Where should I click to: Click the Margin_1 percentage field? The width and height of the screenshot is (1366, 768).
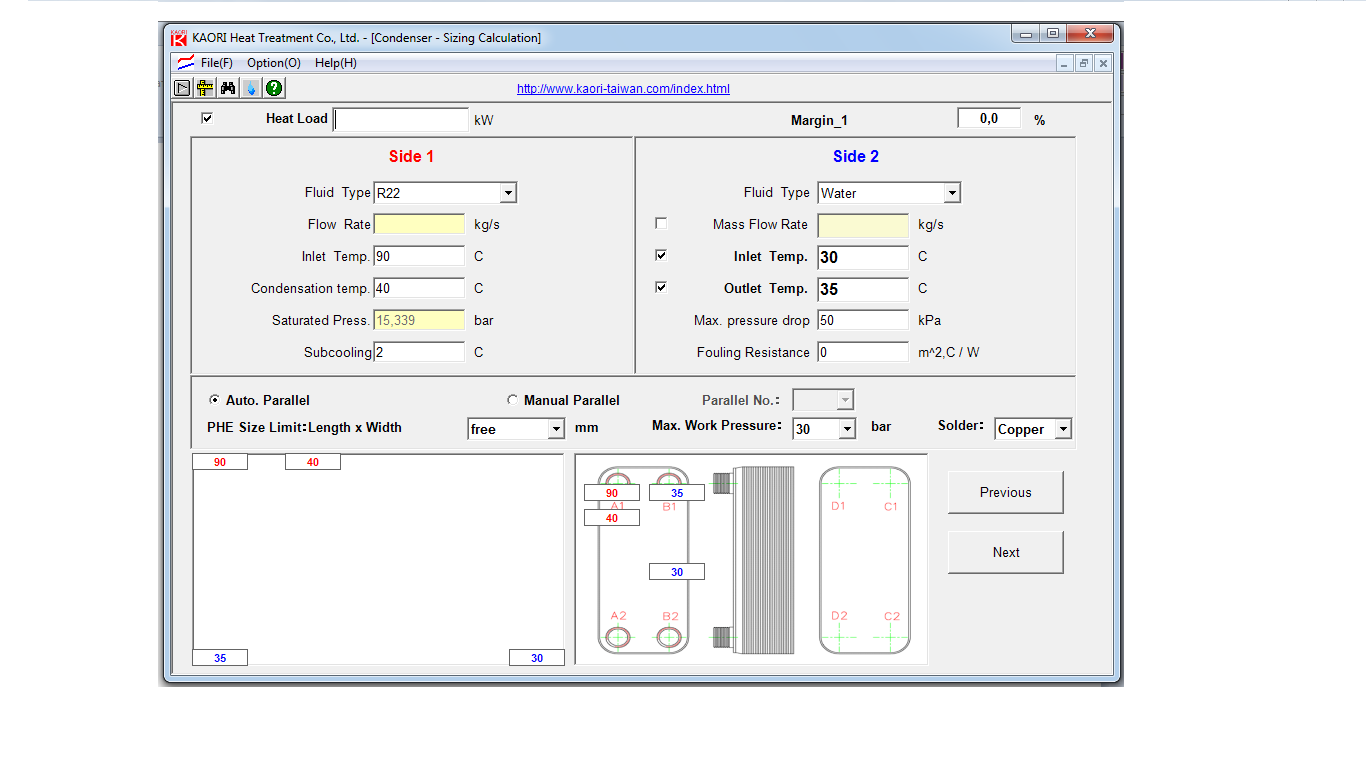pos(989,118)
